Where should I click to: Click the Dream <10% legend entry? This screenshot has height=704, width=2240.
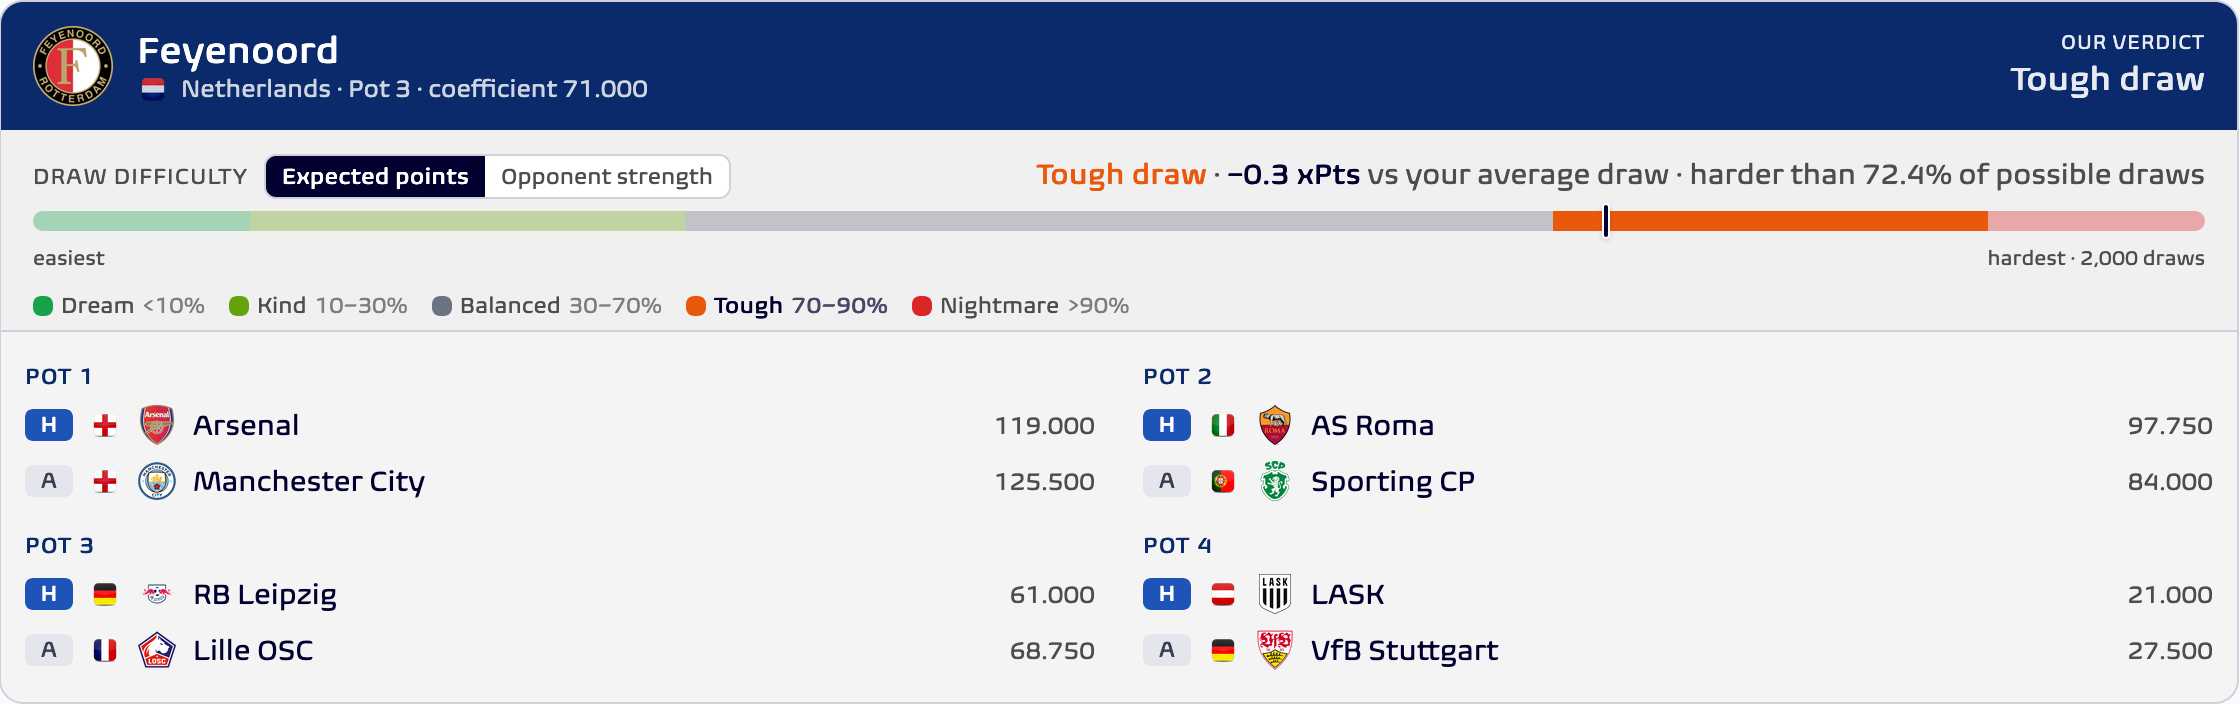tap(119, 306)
